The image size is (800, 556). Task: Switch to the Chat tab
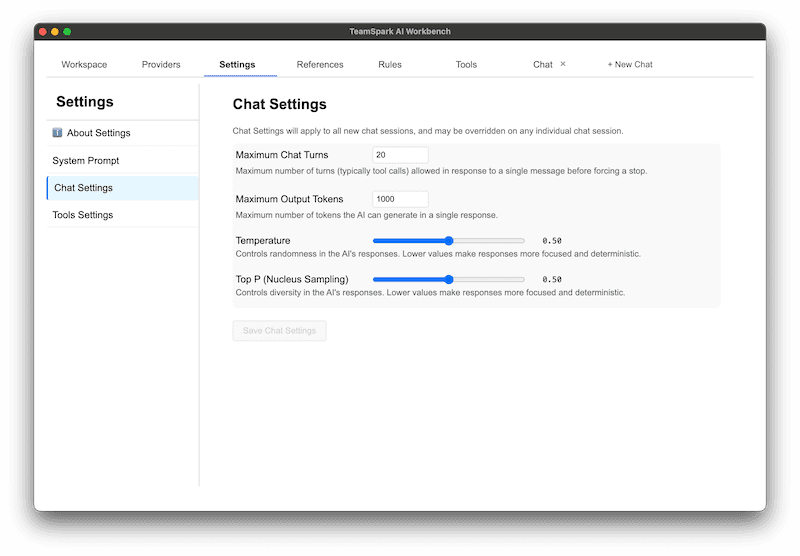click(543, 65)
